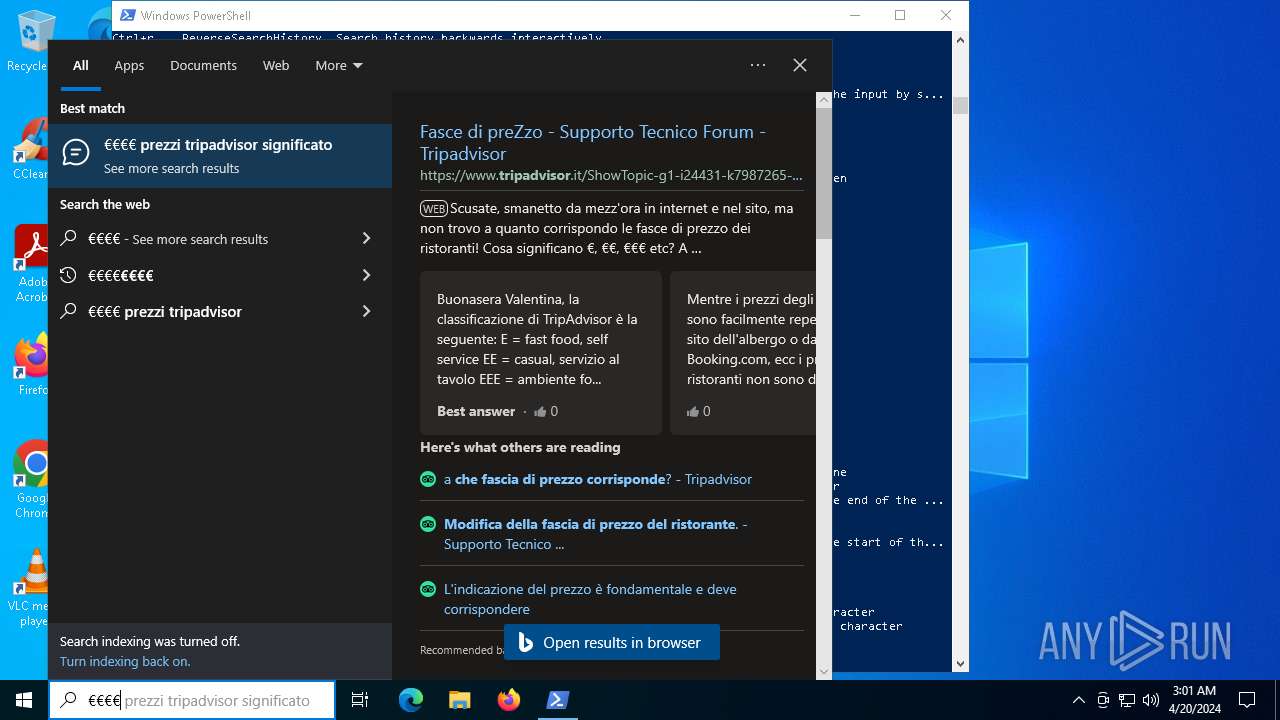Select the '€€€€€€€€' history suggestion

(200, 275)
